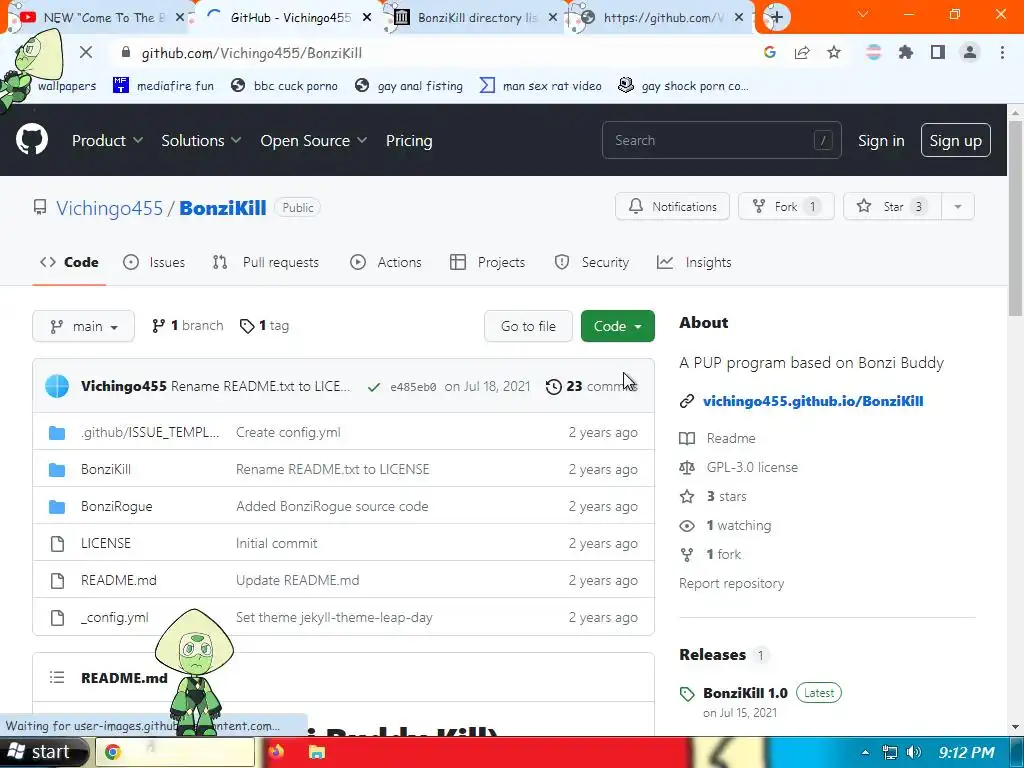Click the BonziRogue folder icon

[x=57, y=506]
